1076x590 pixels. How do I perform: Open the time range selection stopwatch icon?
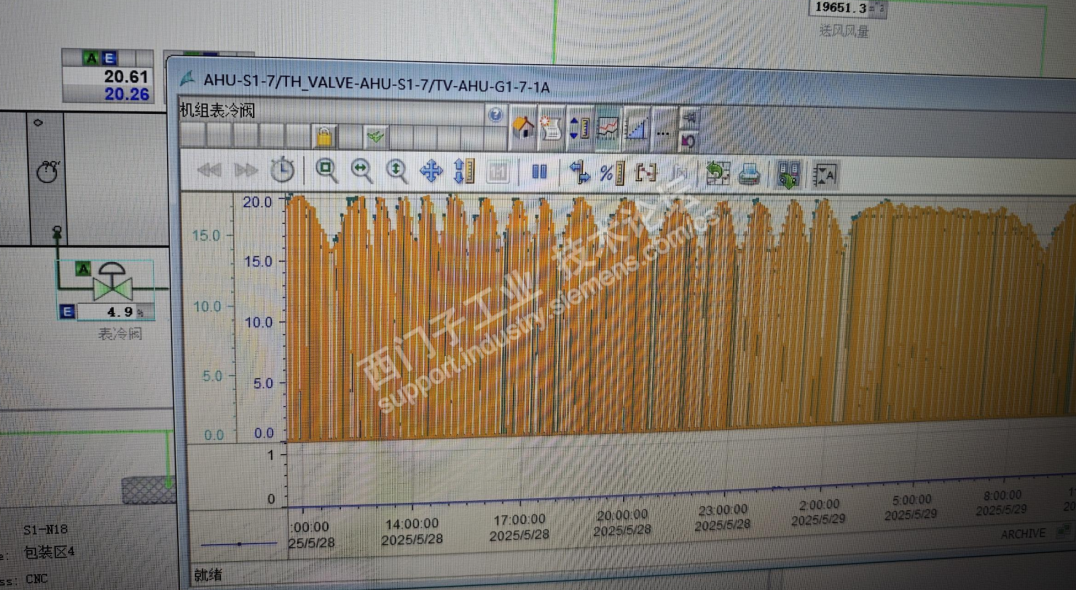coord(282,170)
